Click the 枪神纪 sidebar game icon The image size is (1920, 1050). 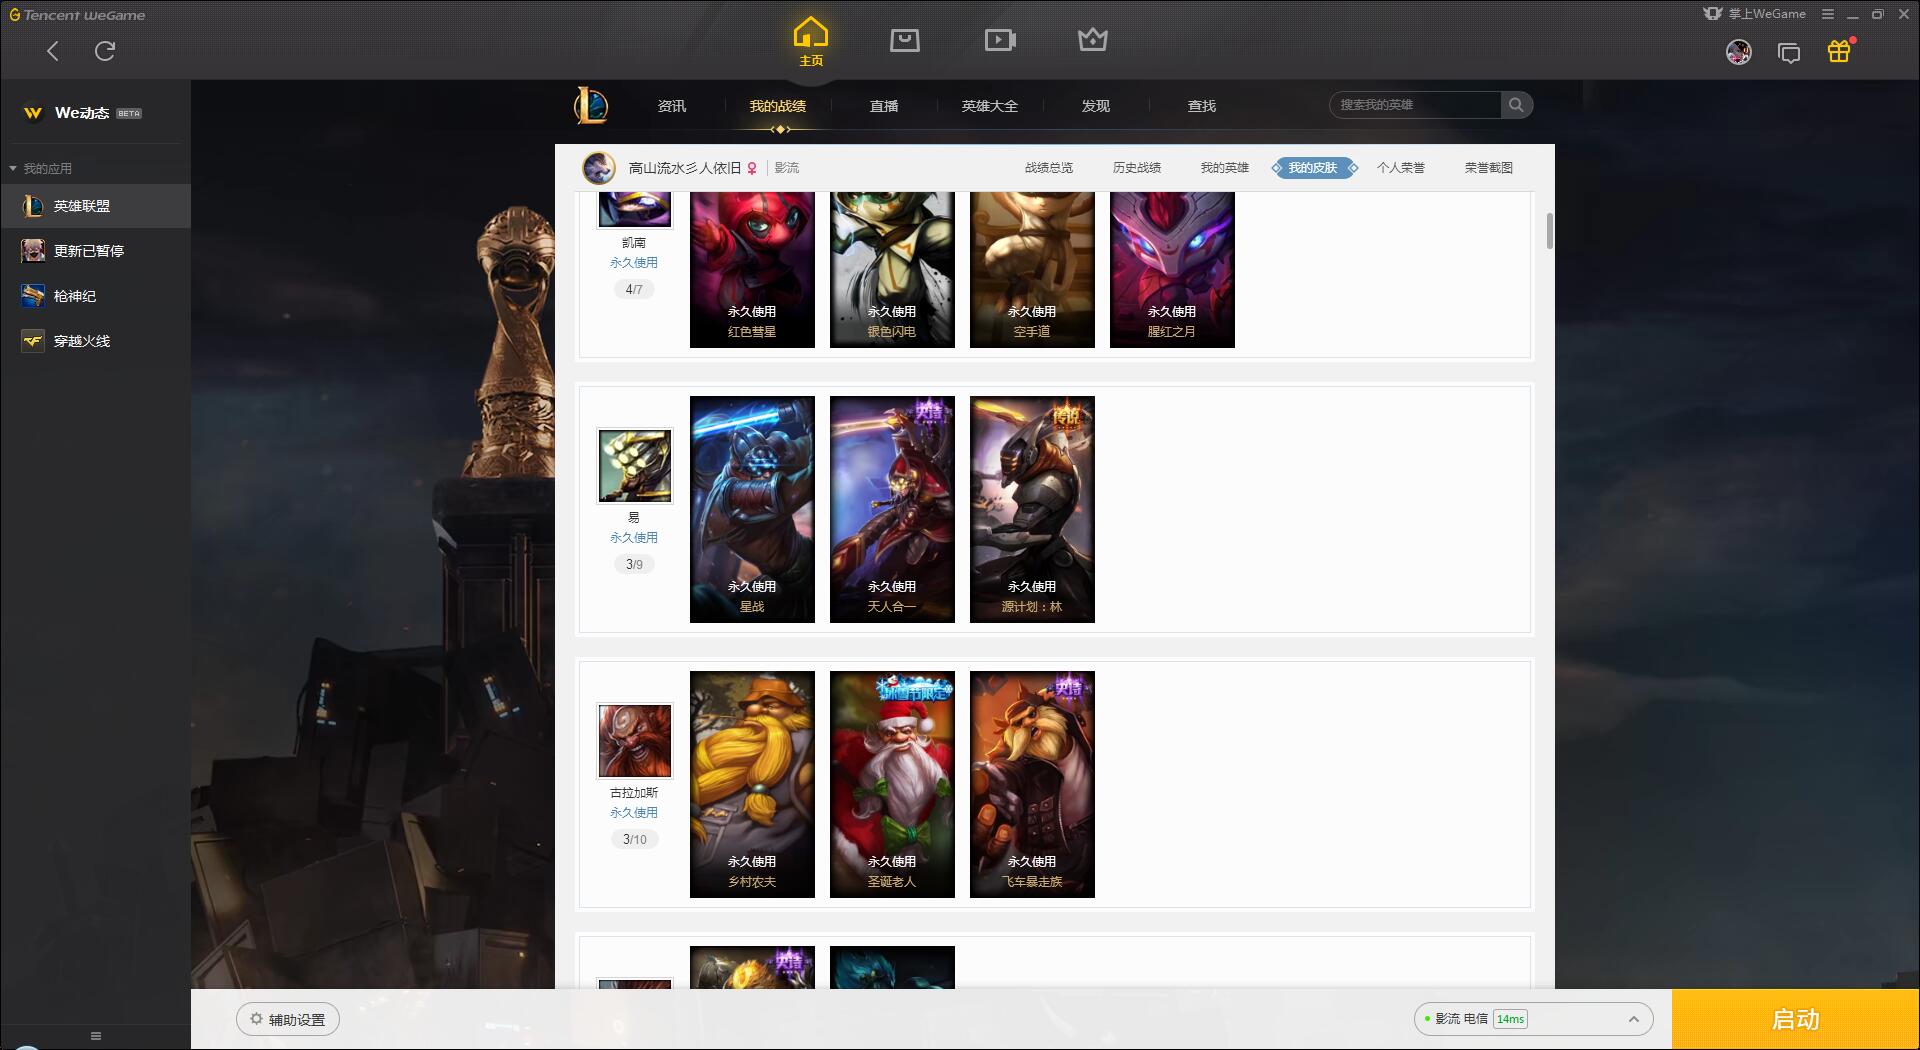pyautogui.click(x=33, y=296)
